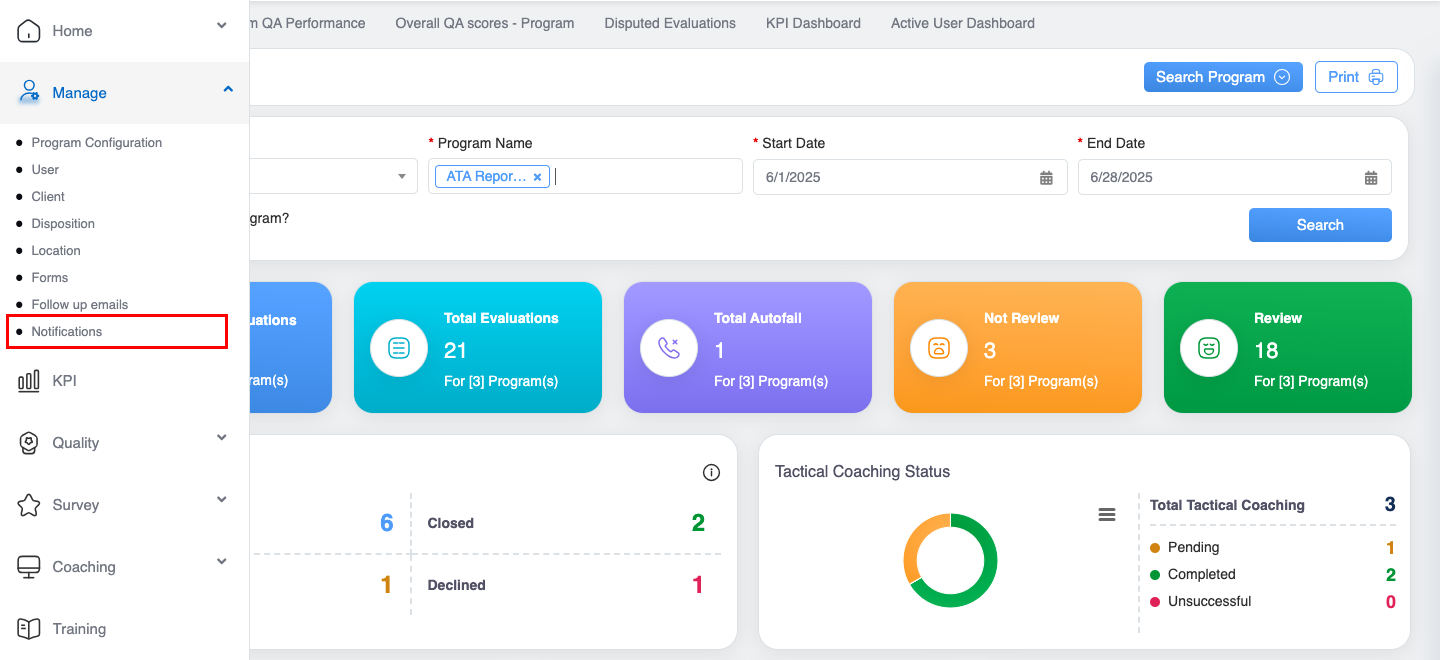Open the End Date calendar icon
The image size is (1440, 660).
coord(1371,178)
